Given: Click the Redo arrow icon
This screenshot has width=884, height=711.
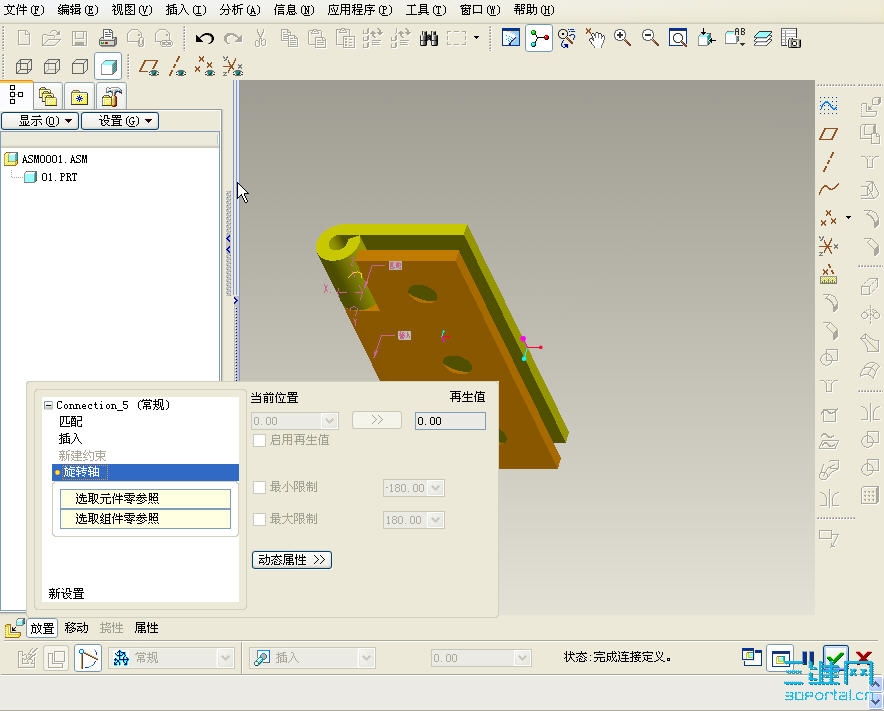Looking at the screenshot, I should [233, 38].
